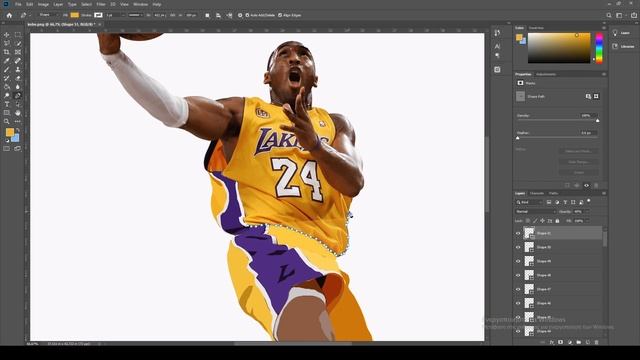Hide the Shape 49 layer
The image size is (640, 360).
(518, 261)
